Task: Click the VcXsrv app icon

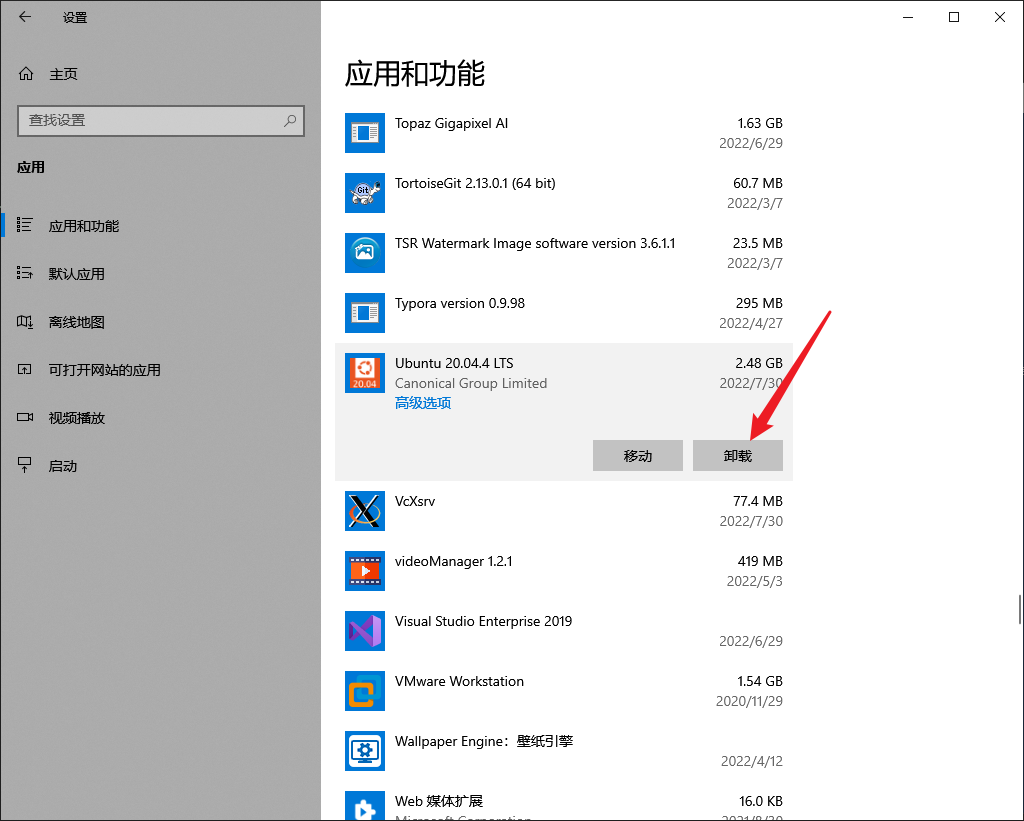Action: 364,511
